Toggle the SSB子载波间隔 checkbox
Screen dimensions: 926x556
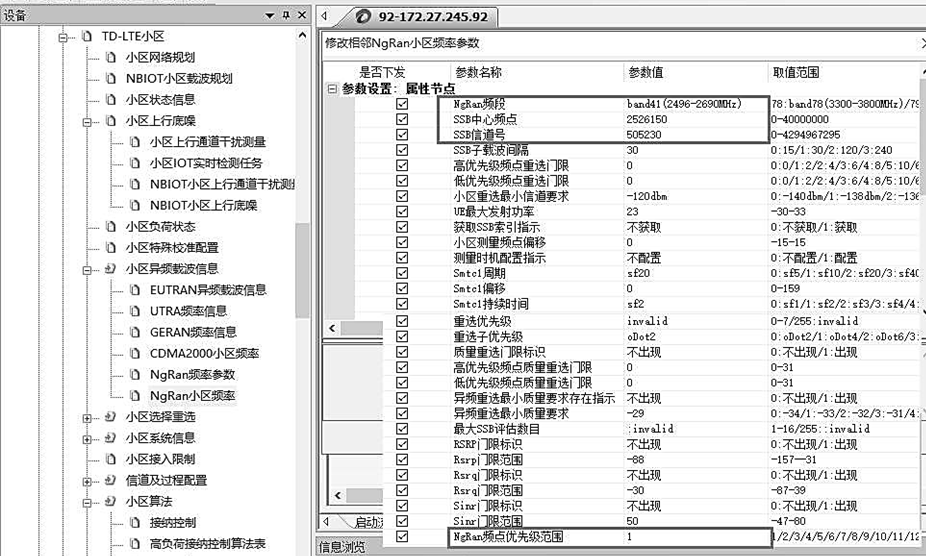point(402,150)
